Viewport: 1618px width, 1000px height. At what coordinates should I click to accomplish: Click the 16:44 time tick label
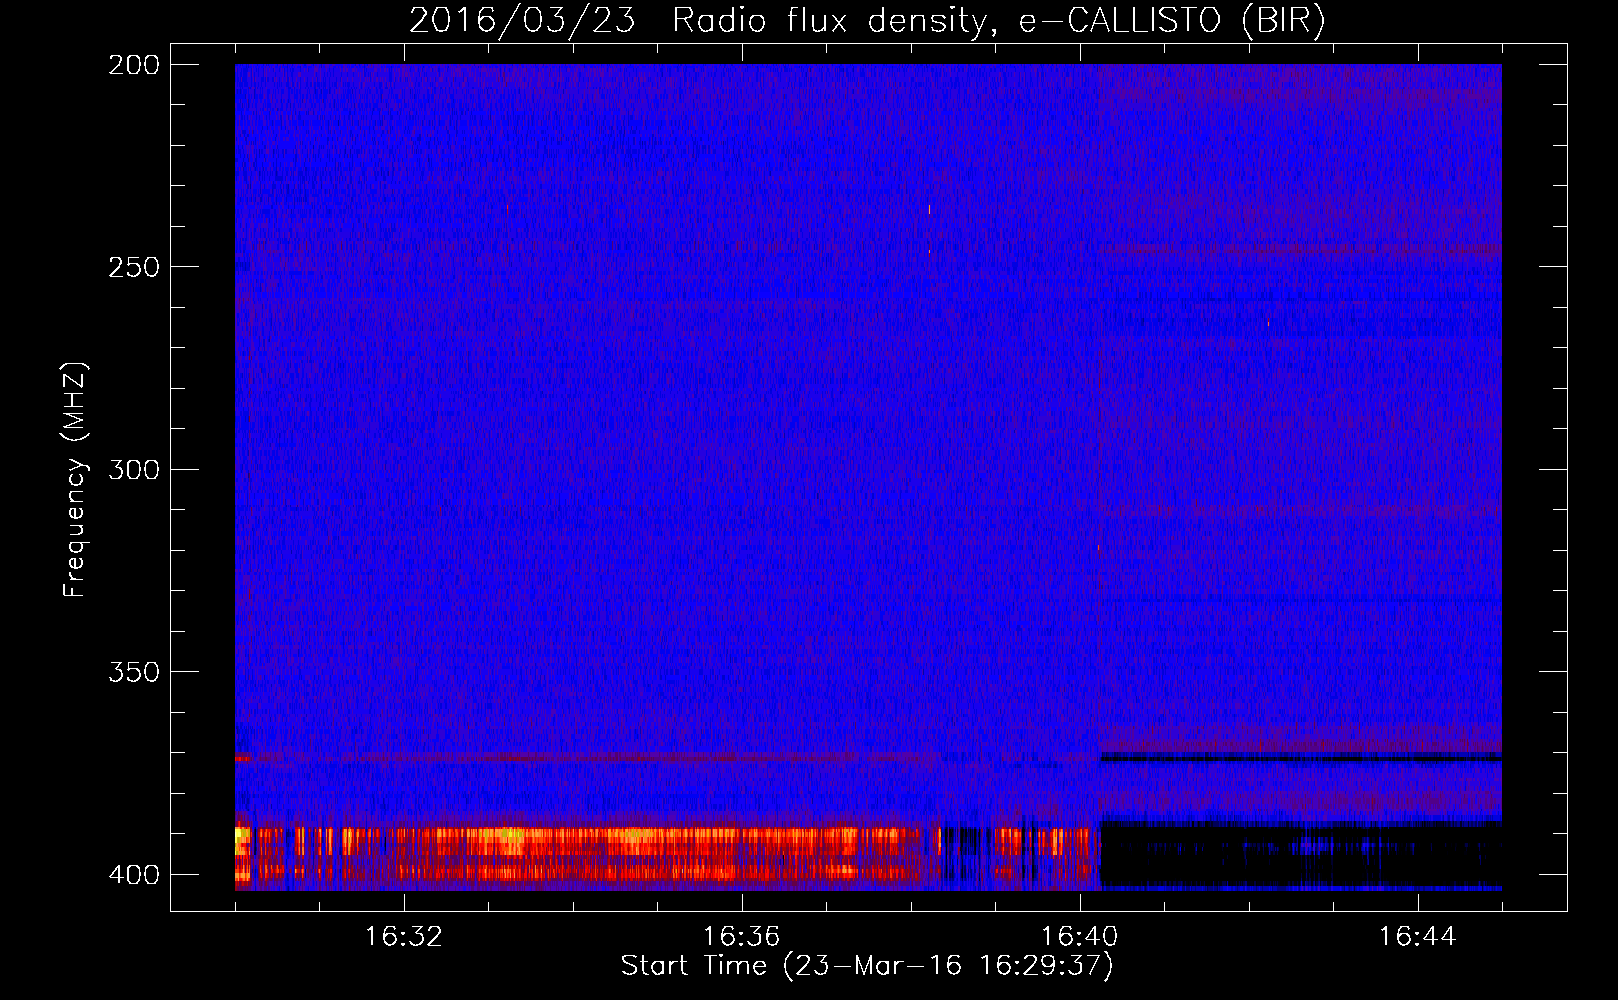coord(1418,937)
